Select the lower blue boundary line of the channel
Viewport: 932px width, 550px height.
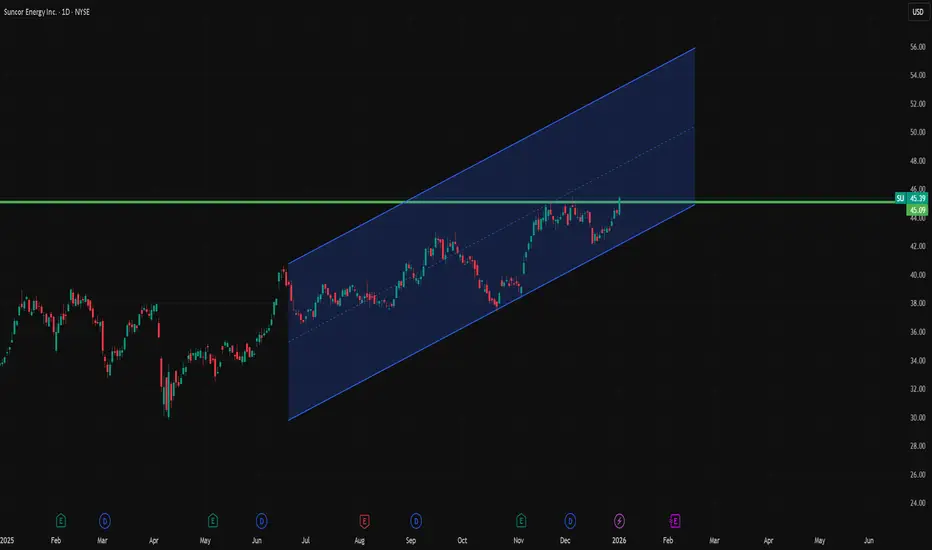click(x=492, y=312)
